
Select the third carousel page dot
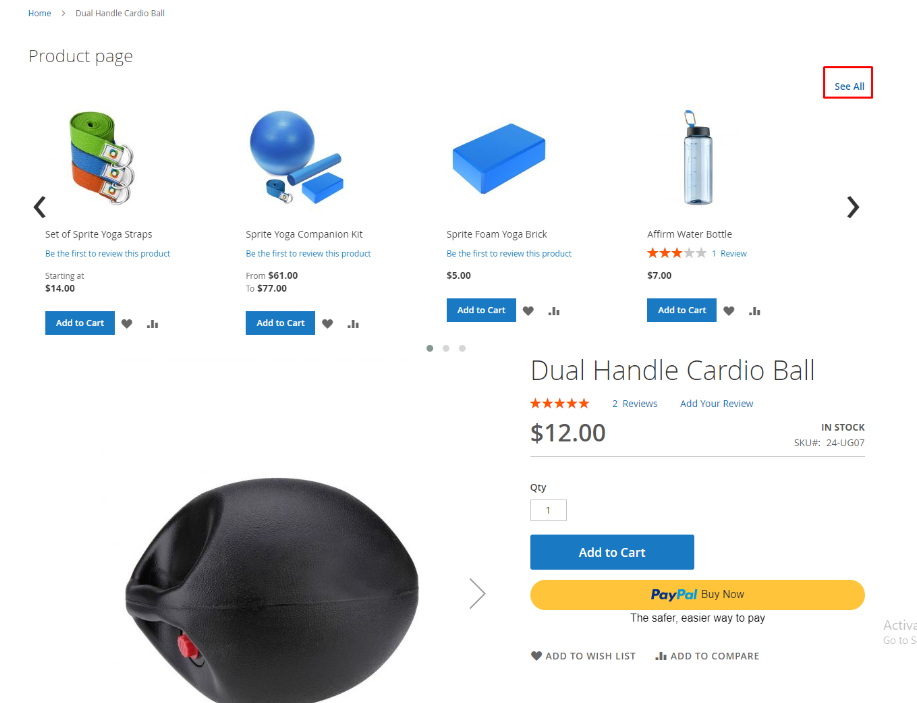click(463, 349)
